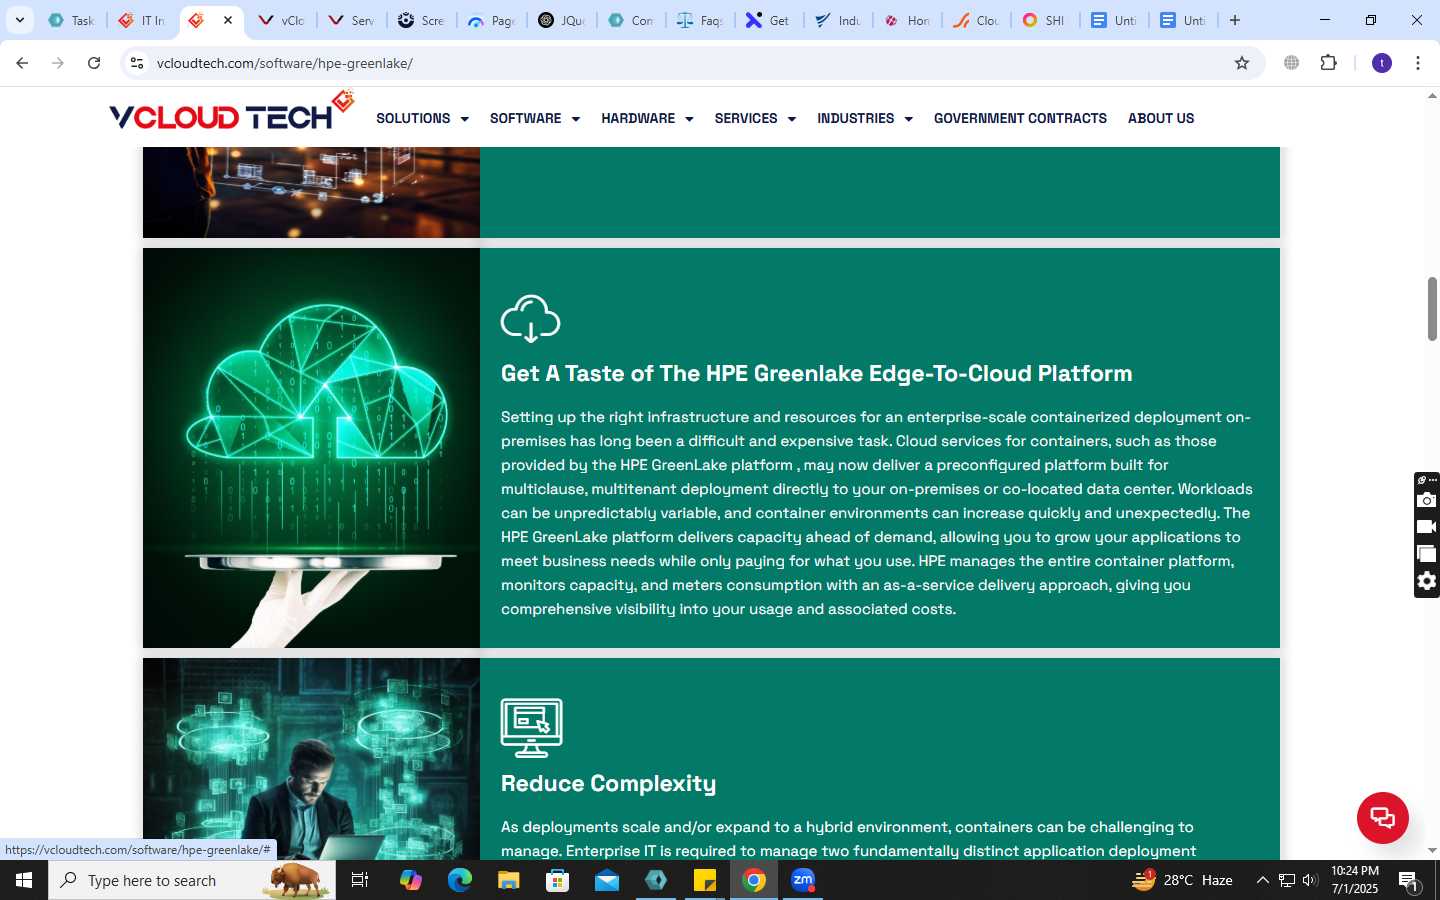This screenshot has height=900, width=1440.
Task: Open the Mail app on the taskbar
Action: pos(607,880)
